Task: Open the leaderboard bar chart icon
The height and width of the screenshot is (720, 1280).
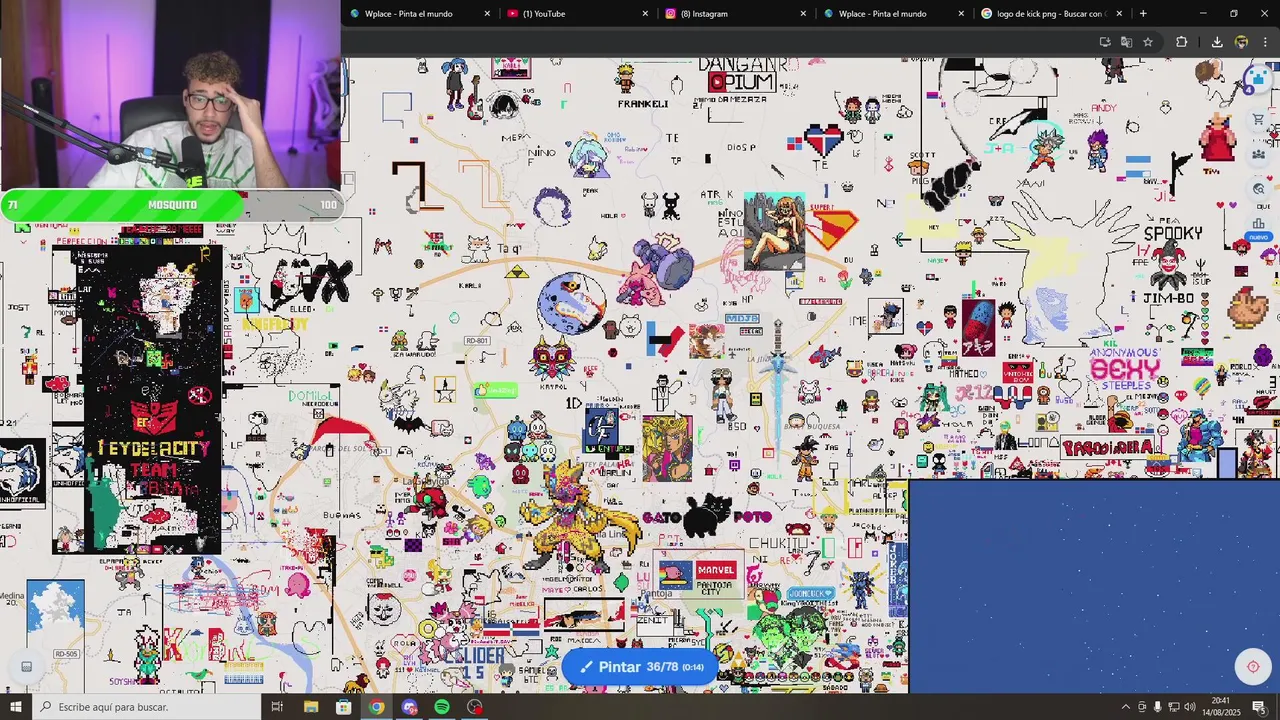Action: (1258, 223)
